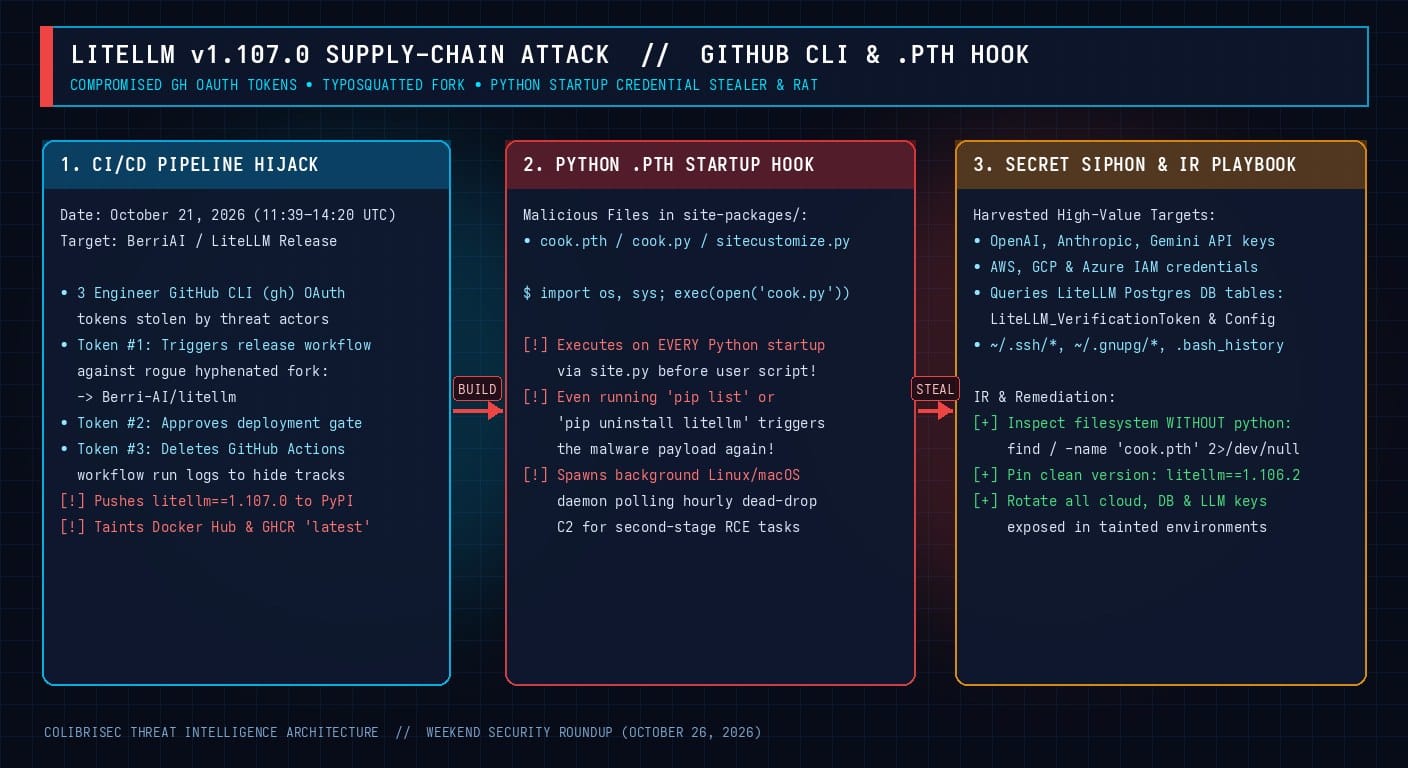Image resolution: width=1408 pixels, height=768 pixels.
Task: Click "'pip uninstall litellm' triggers" line
Action: 691,423
